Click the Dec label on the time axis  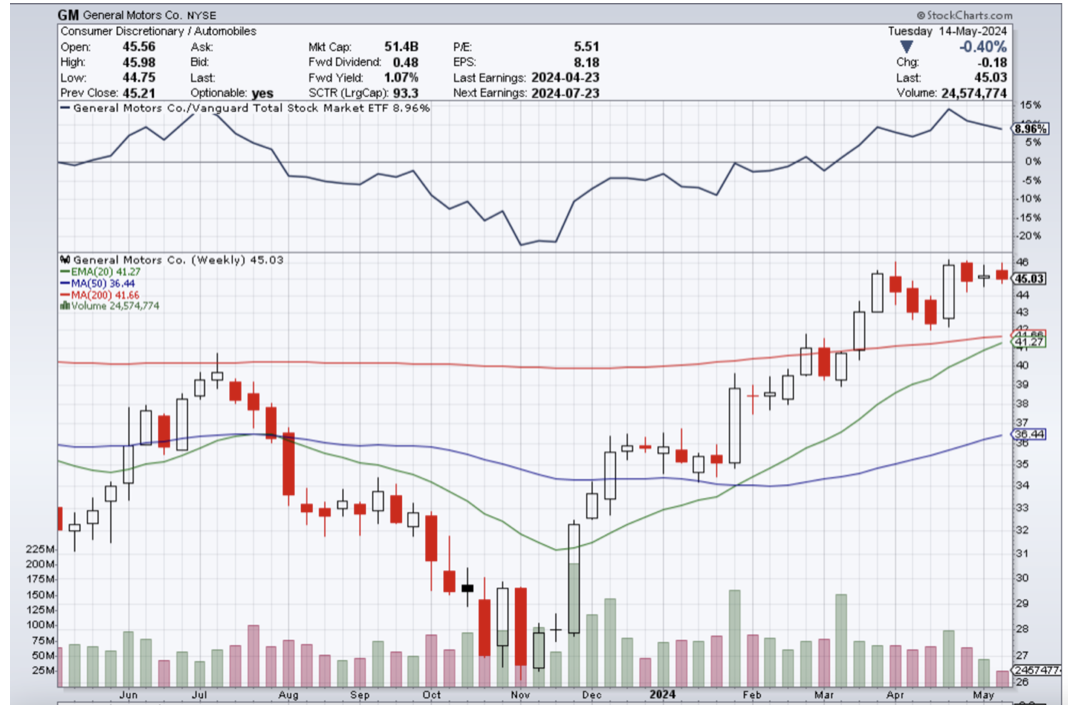click(591, 695)
